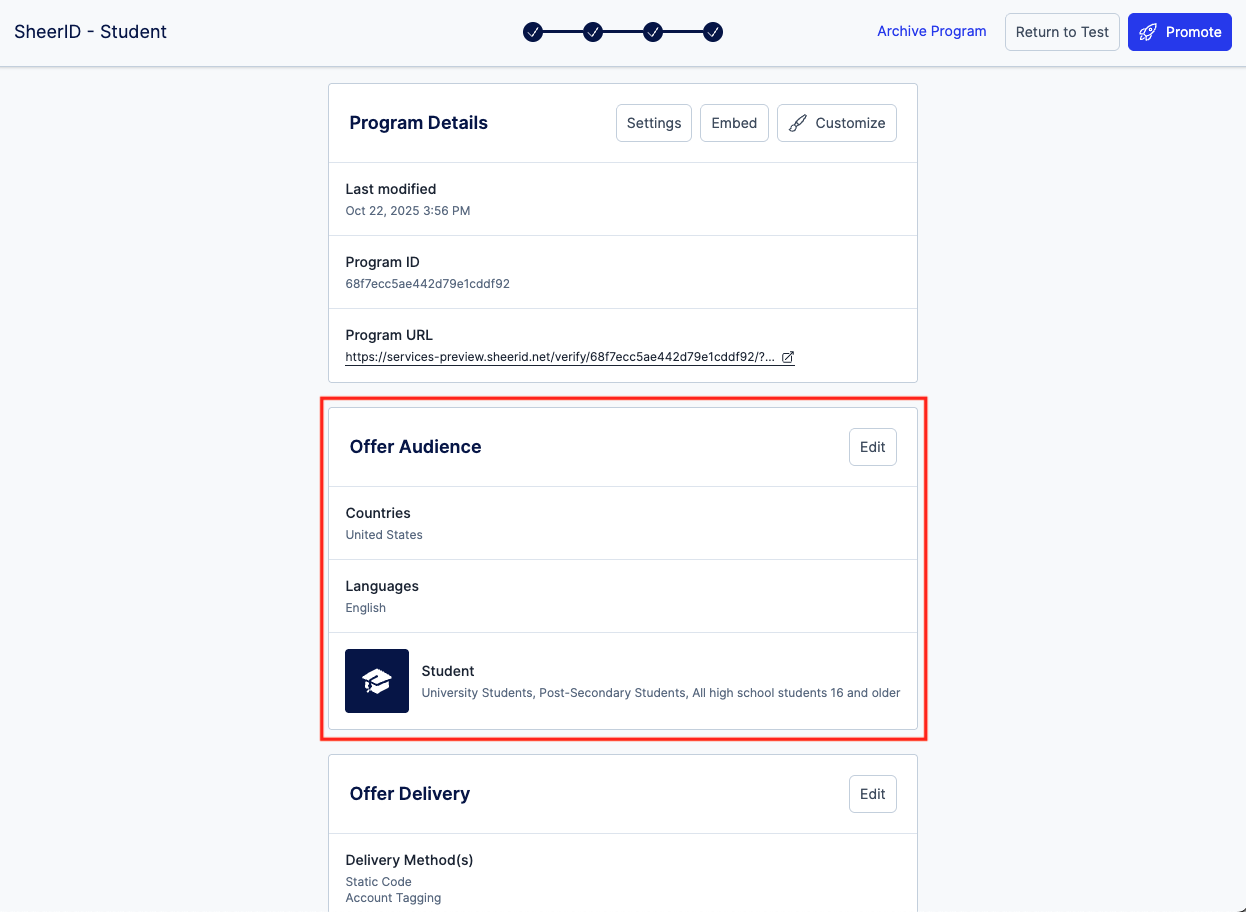Click the Static Code delivery method
The width and height of the screenshot is (1246, 912).
click(378, 882)
